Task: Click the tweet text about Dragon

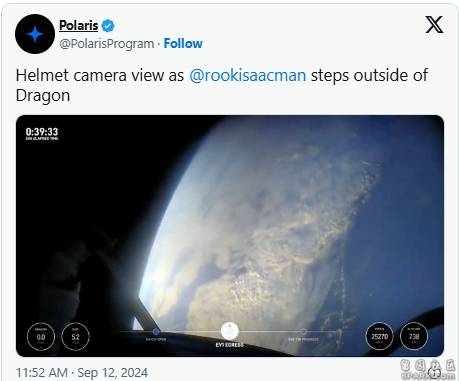Action: 222,85
